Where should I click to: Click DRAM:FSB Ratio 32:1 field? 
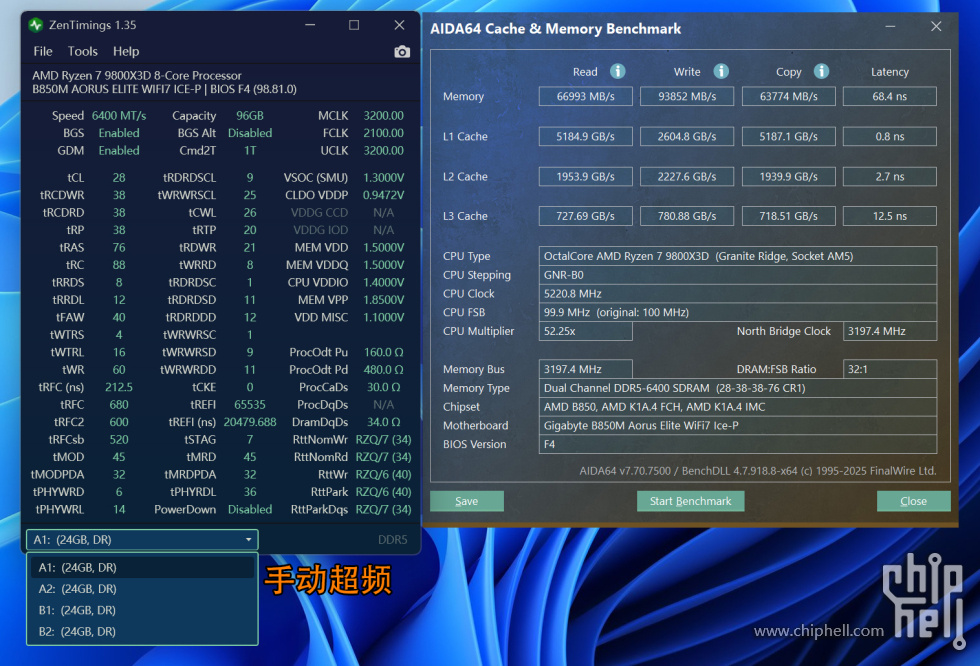[x=889, y=369]
